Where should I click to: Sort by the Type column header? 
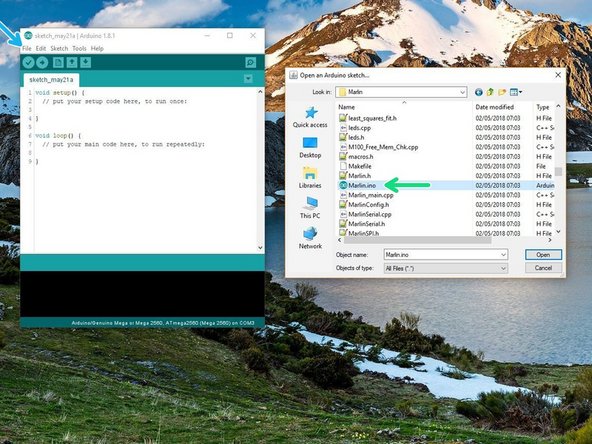(544, 107)
